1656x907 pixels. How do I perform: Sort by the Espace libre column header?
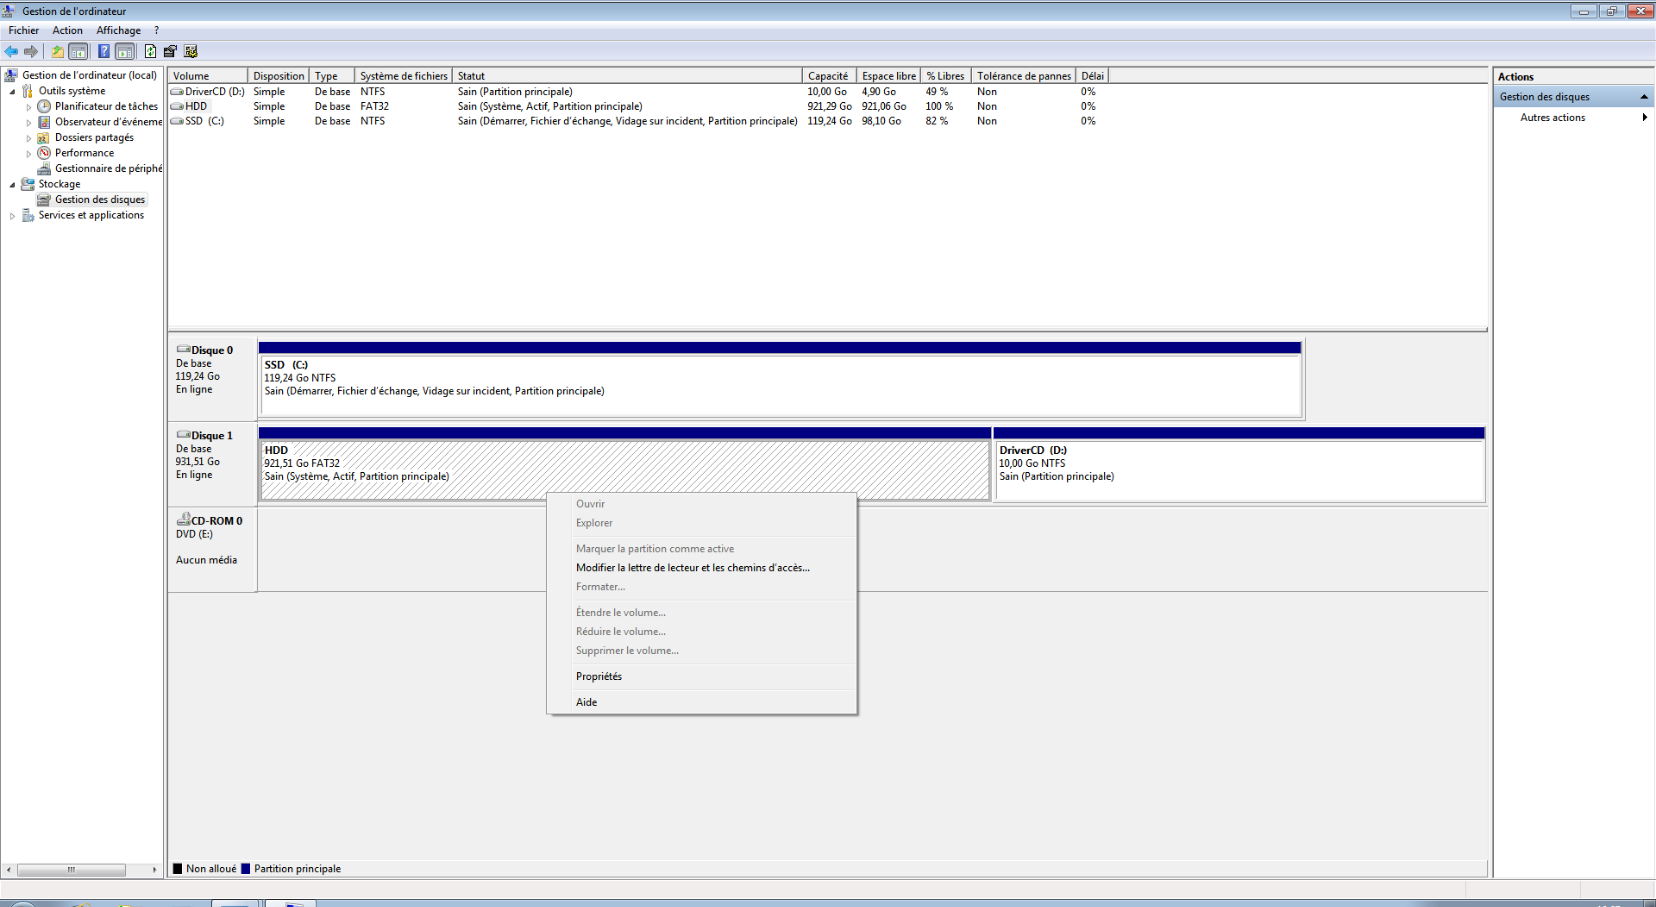click(x=889, y=76)
